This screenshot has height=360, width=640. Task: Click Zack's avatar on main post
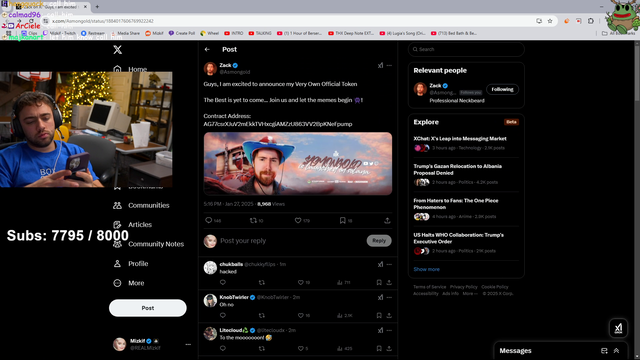[210, 68]
